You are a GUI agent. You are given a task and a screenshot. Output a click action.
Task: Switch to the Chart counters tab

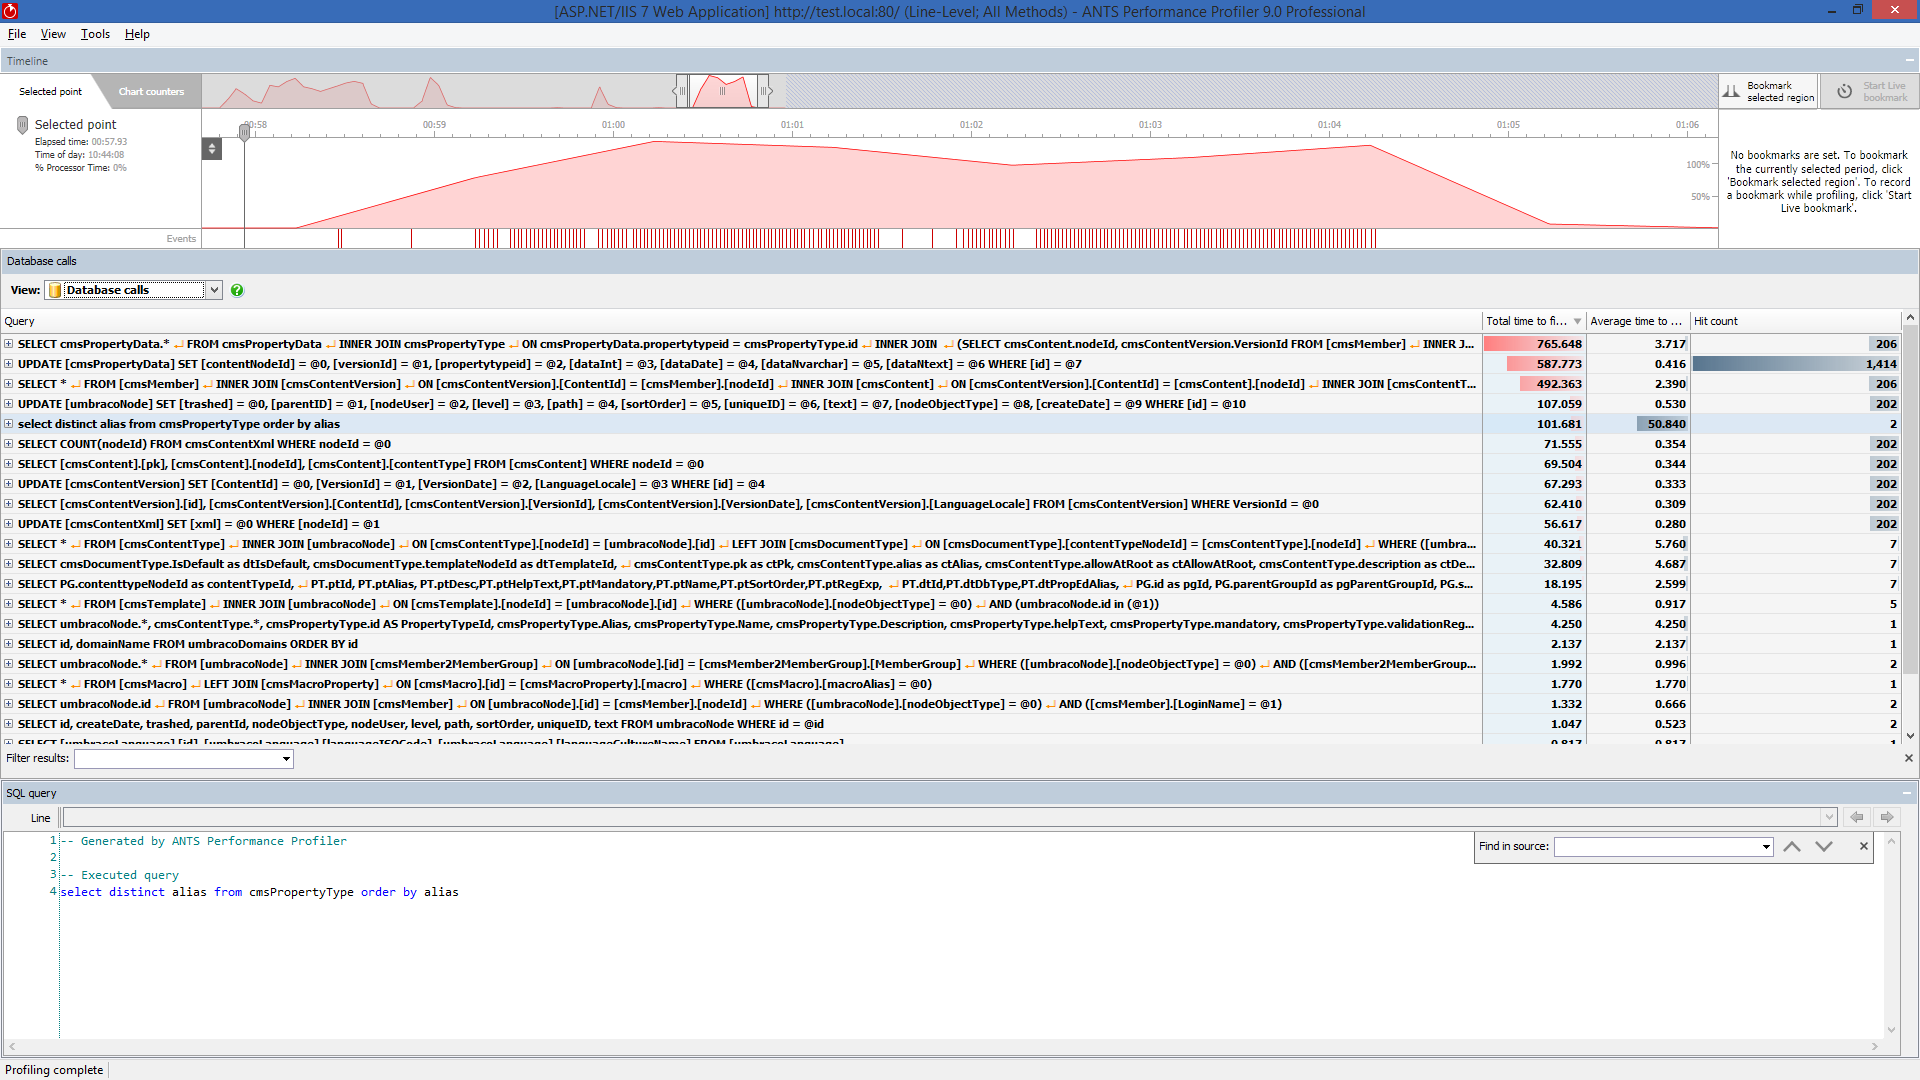click(x=151, y=91)
